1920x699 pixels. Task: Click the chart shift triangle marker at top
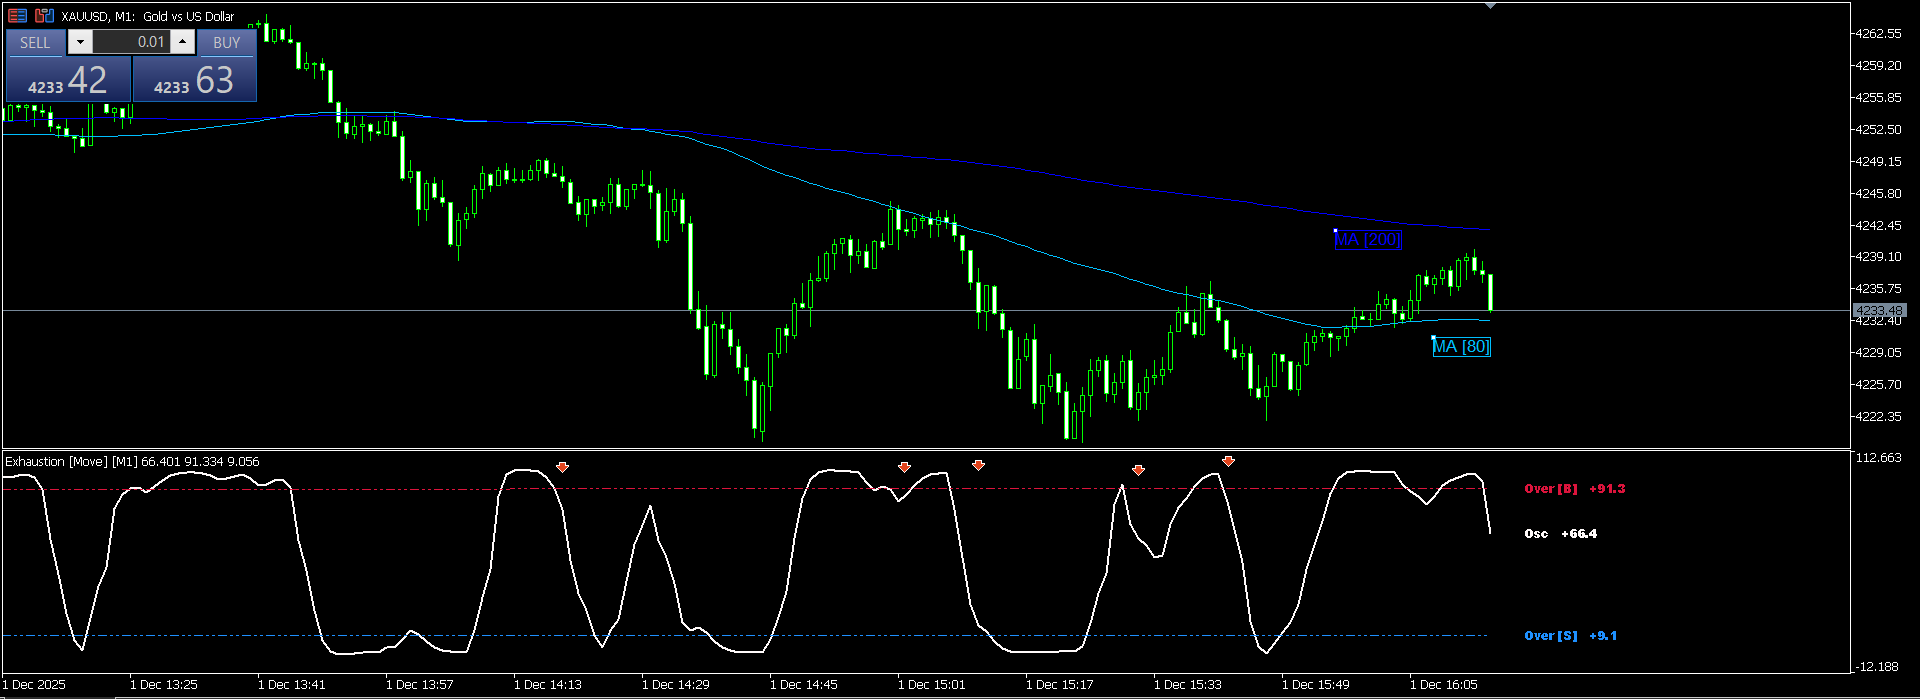coord(1491,6)
